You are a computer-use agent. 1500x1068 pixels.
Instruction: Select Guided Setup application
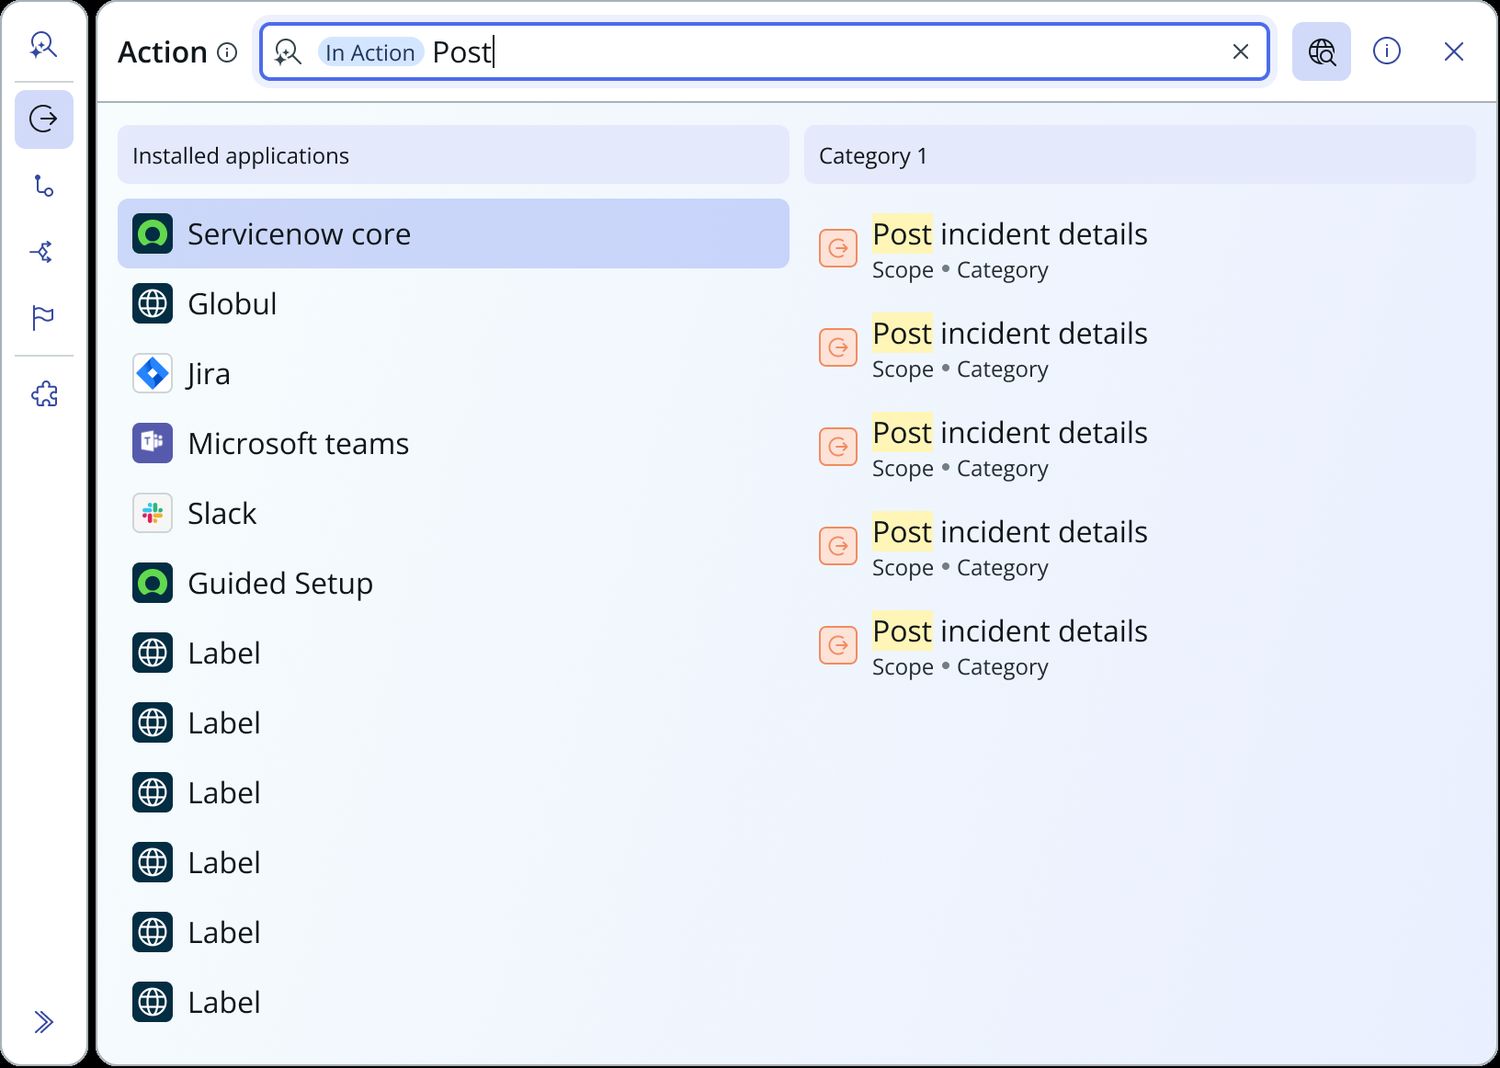point(453,583)
